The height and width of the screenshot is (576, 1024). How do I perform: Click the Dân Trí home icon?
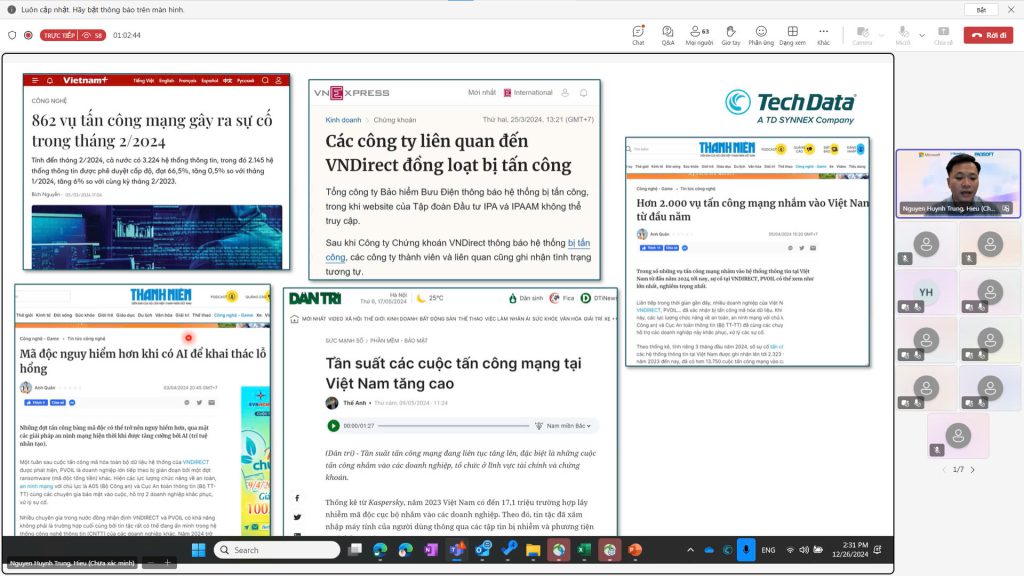(295, 319)
